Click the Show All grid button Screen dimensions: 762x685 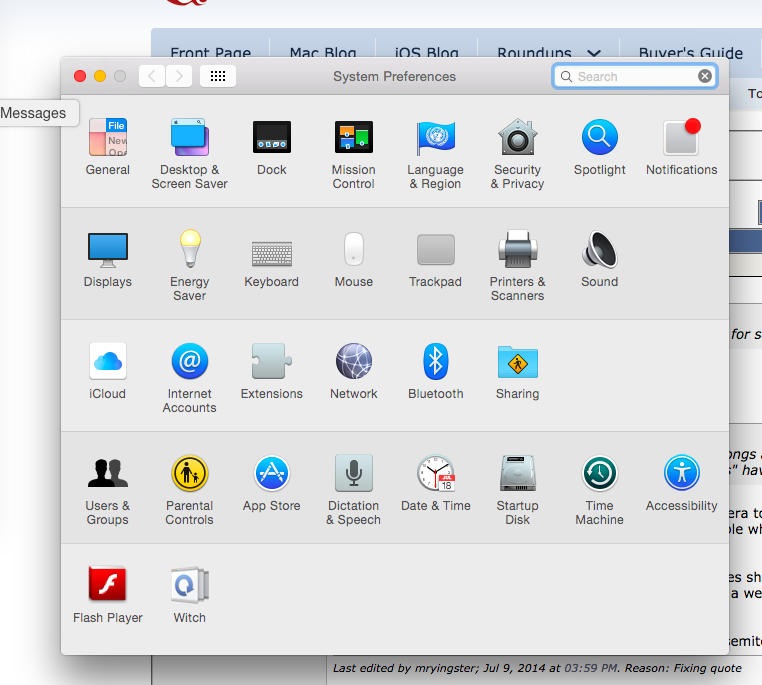[218, 76]
